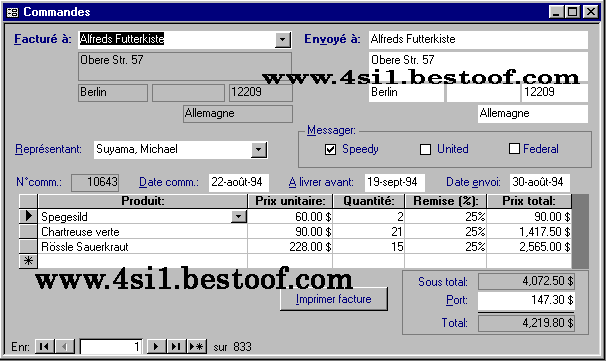Image resolution: width=606 pixels, height=361 pixels.
Task: Minimize the Commandes window
Action: pos(556,12)
